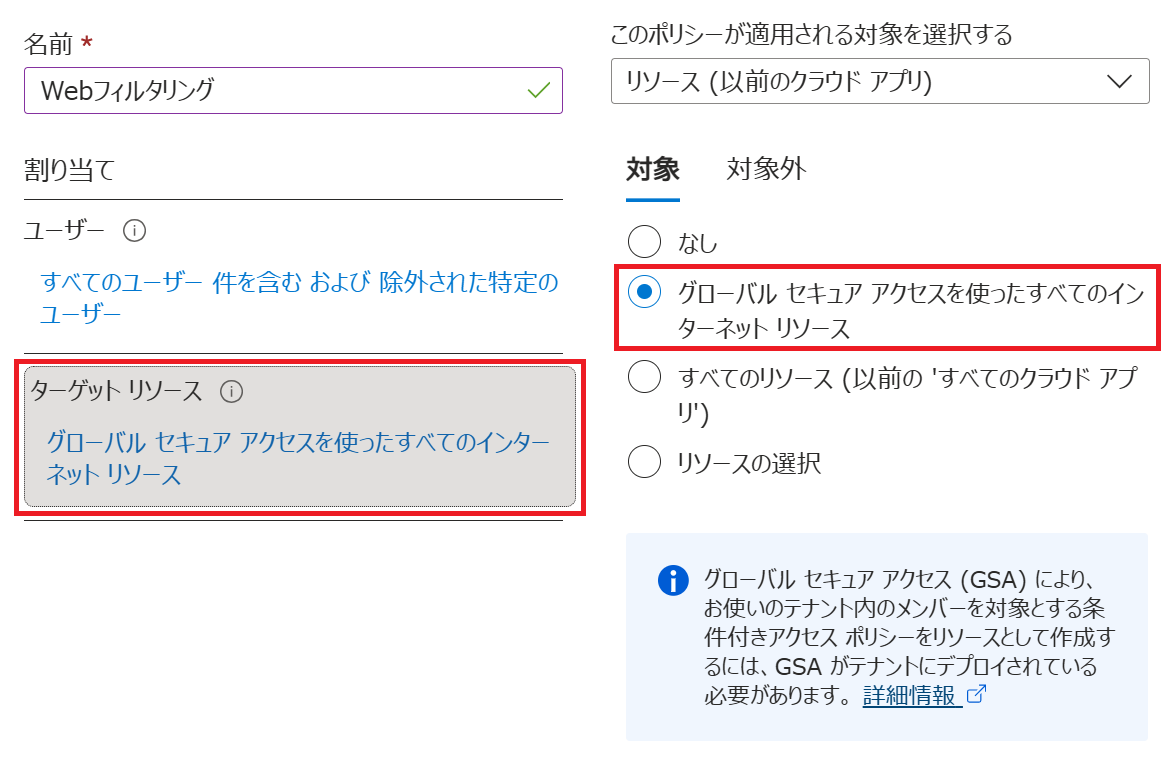
Task: Click the ユーザー label text
Action: pos(64,230)
